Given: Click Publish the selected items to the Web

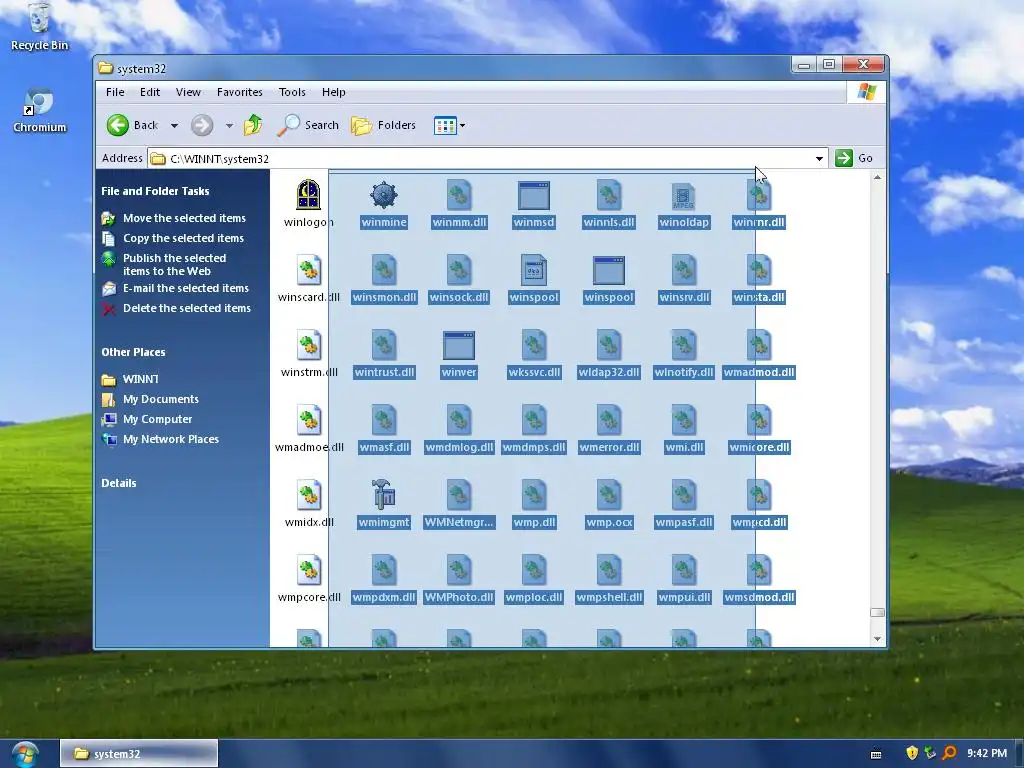Looking at the screenshot, I should [174, 264].
